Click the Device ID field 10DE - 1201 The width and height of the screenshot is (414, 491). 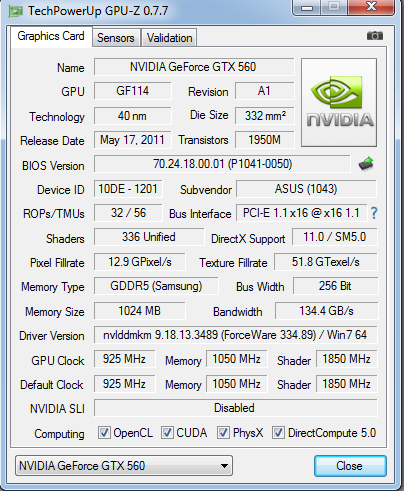tap(128, 189)
